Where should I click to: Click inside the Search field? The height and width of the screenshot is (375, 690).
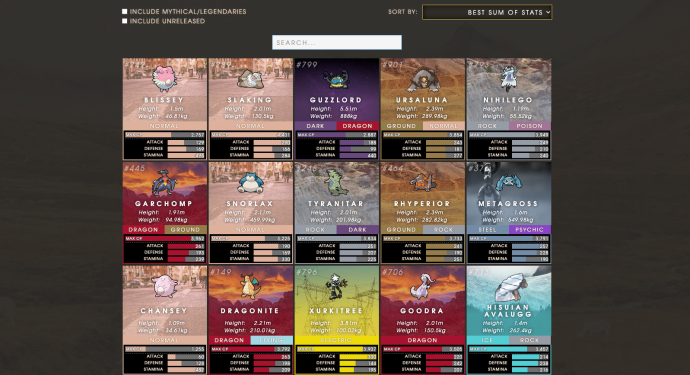click(337, 42)
